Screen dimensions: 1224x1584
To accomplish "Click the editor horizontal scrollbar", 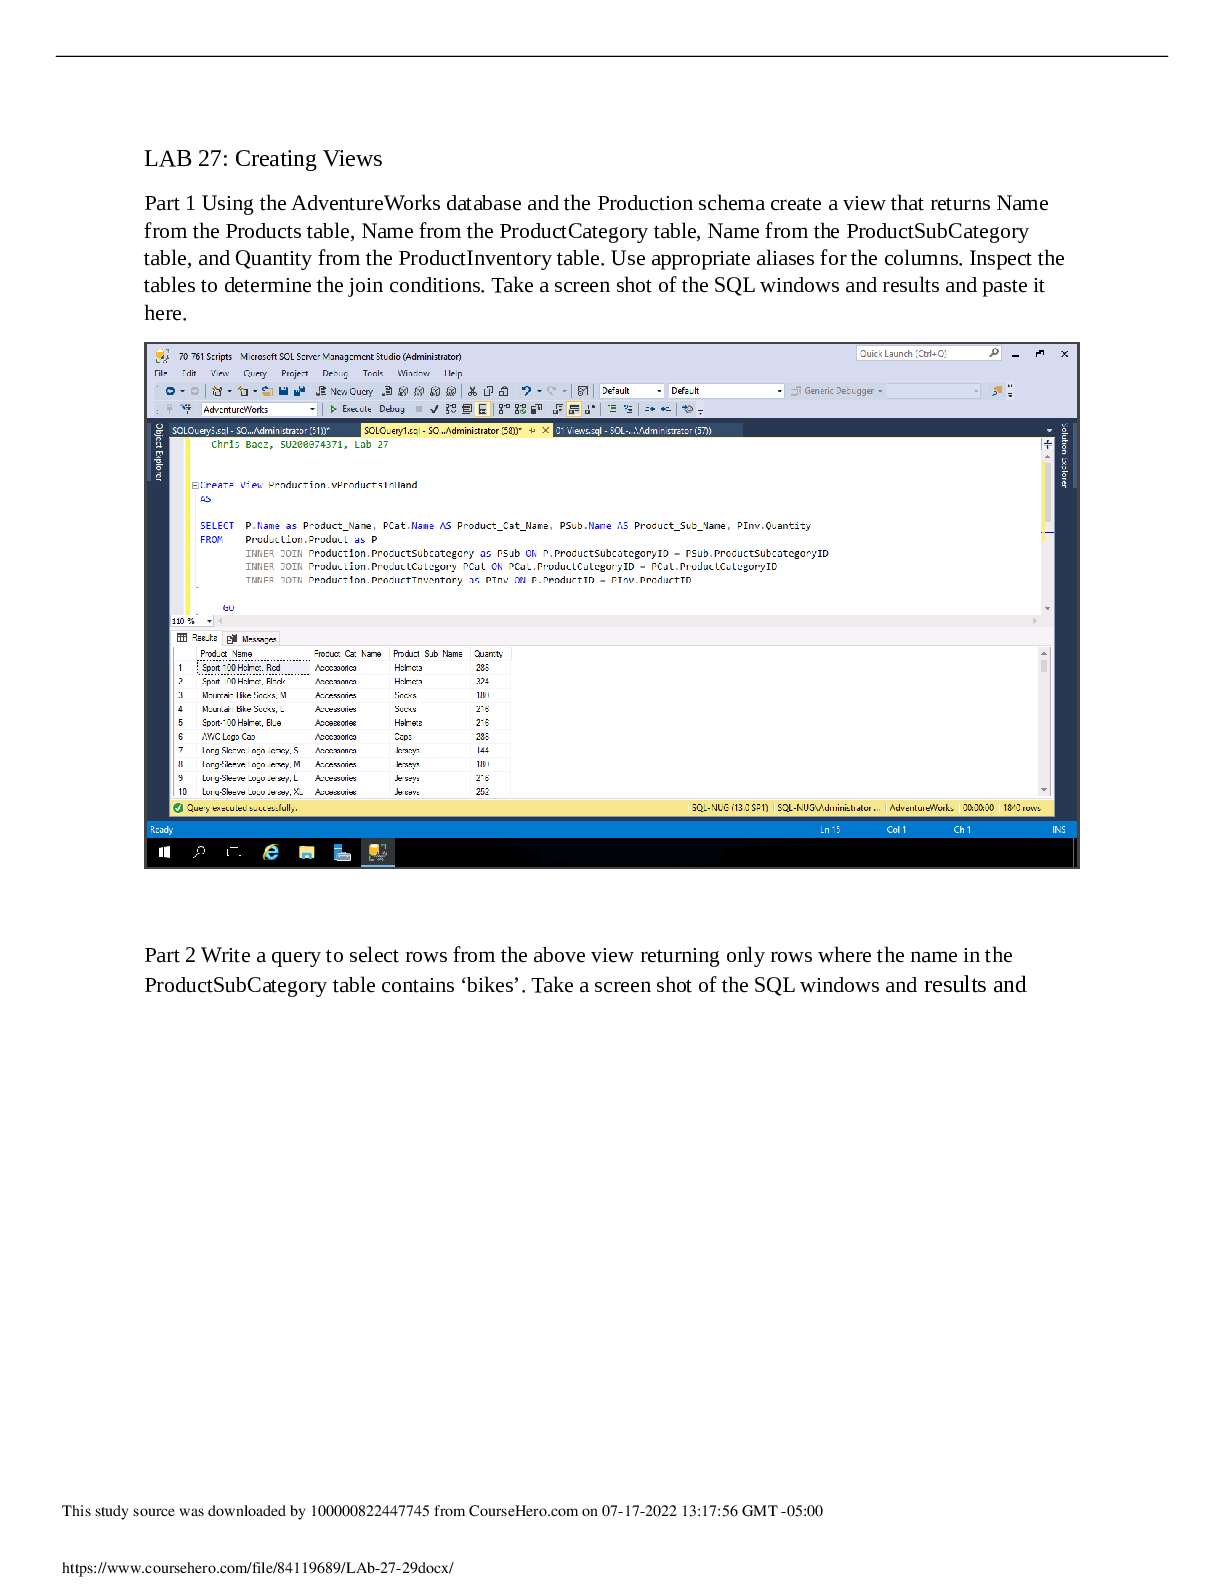I will click(626, 621).
